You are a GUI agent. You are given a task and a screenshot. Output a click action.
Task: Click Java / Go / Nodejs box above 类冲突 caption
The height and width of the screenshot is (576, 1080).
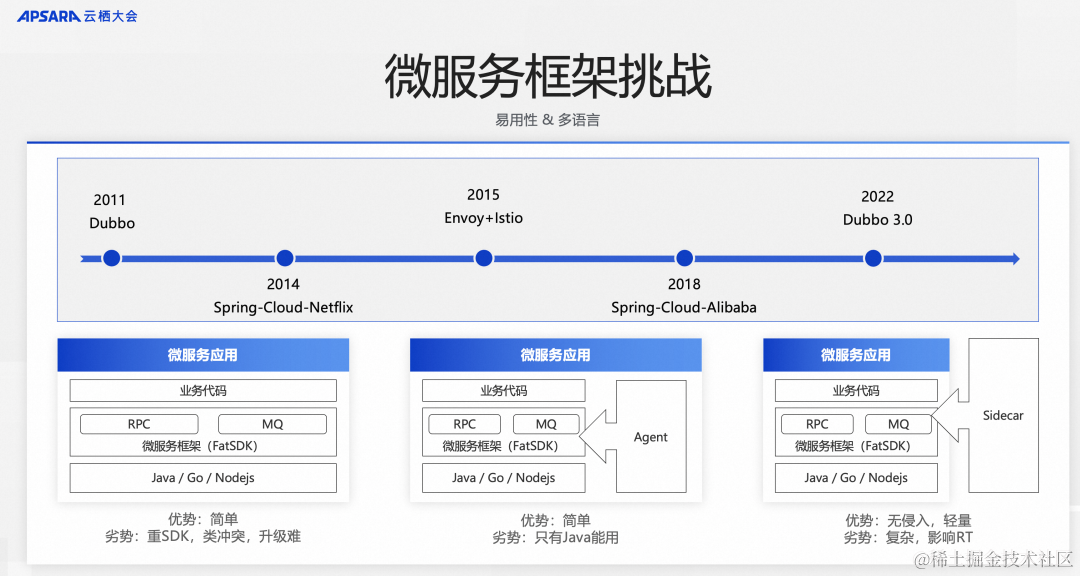203,477
